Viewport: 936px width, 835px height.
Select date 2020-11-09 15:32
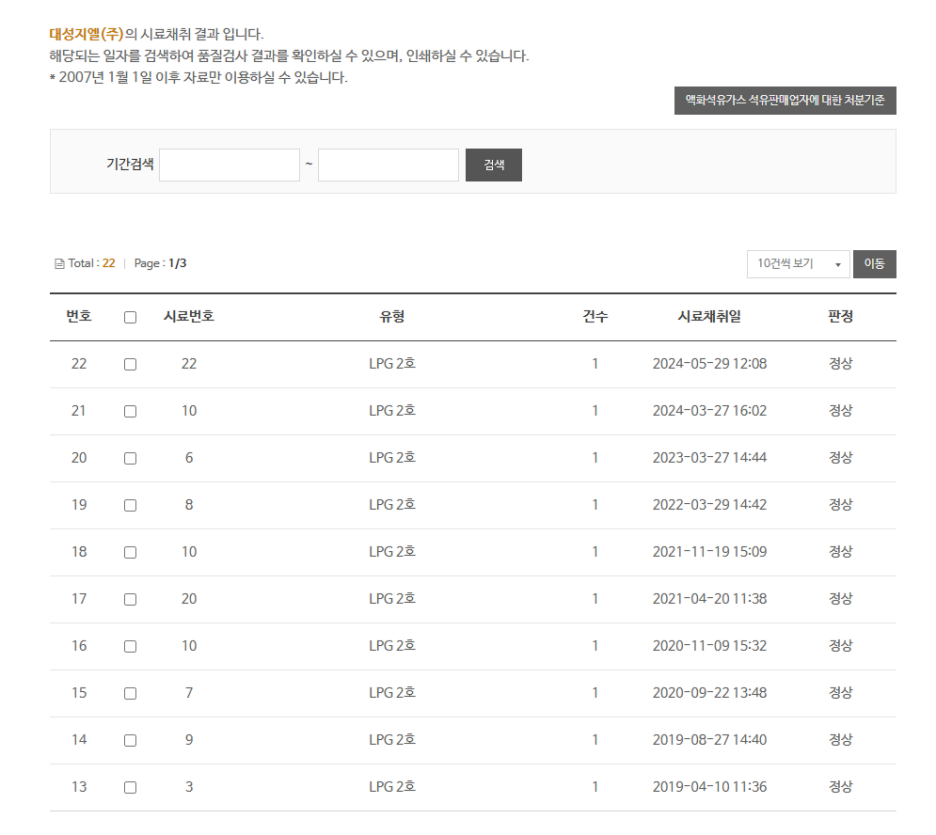(709, 646)
